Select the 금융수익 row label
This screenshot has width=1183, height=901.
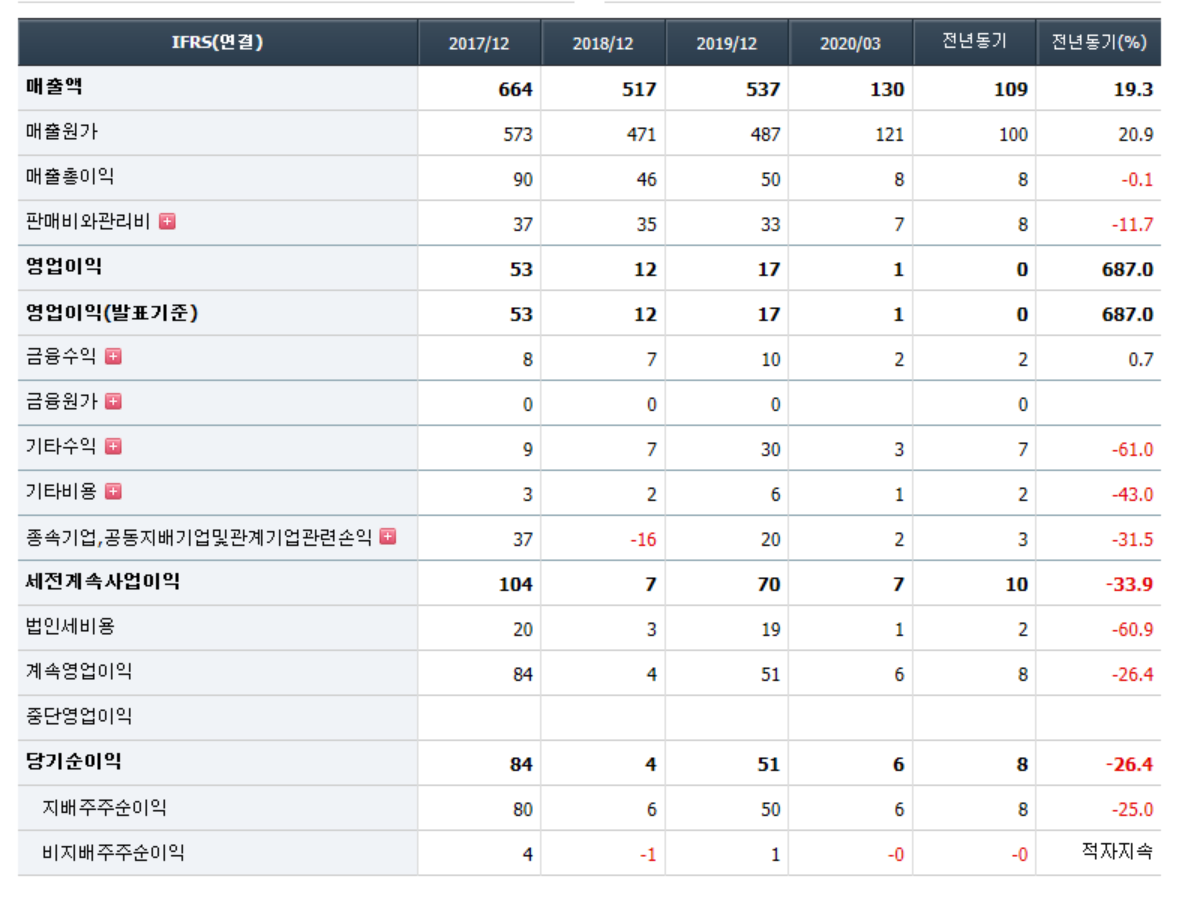[61, 356]
